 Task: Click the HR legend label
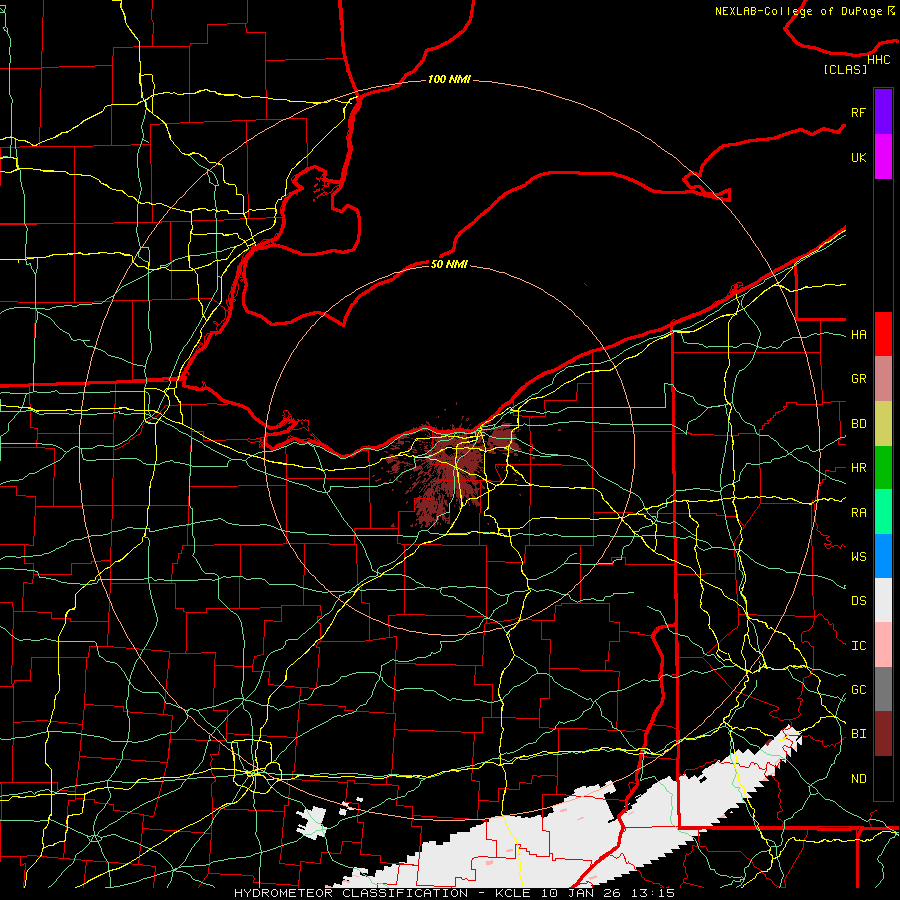tap(859, 468)
